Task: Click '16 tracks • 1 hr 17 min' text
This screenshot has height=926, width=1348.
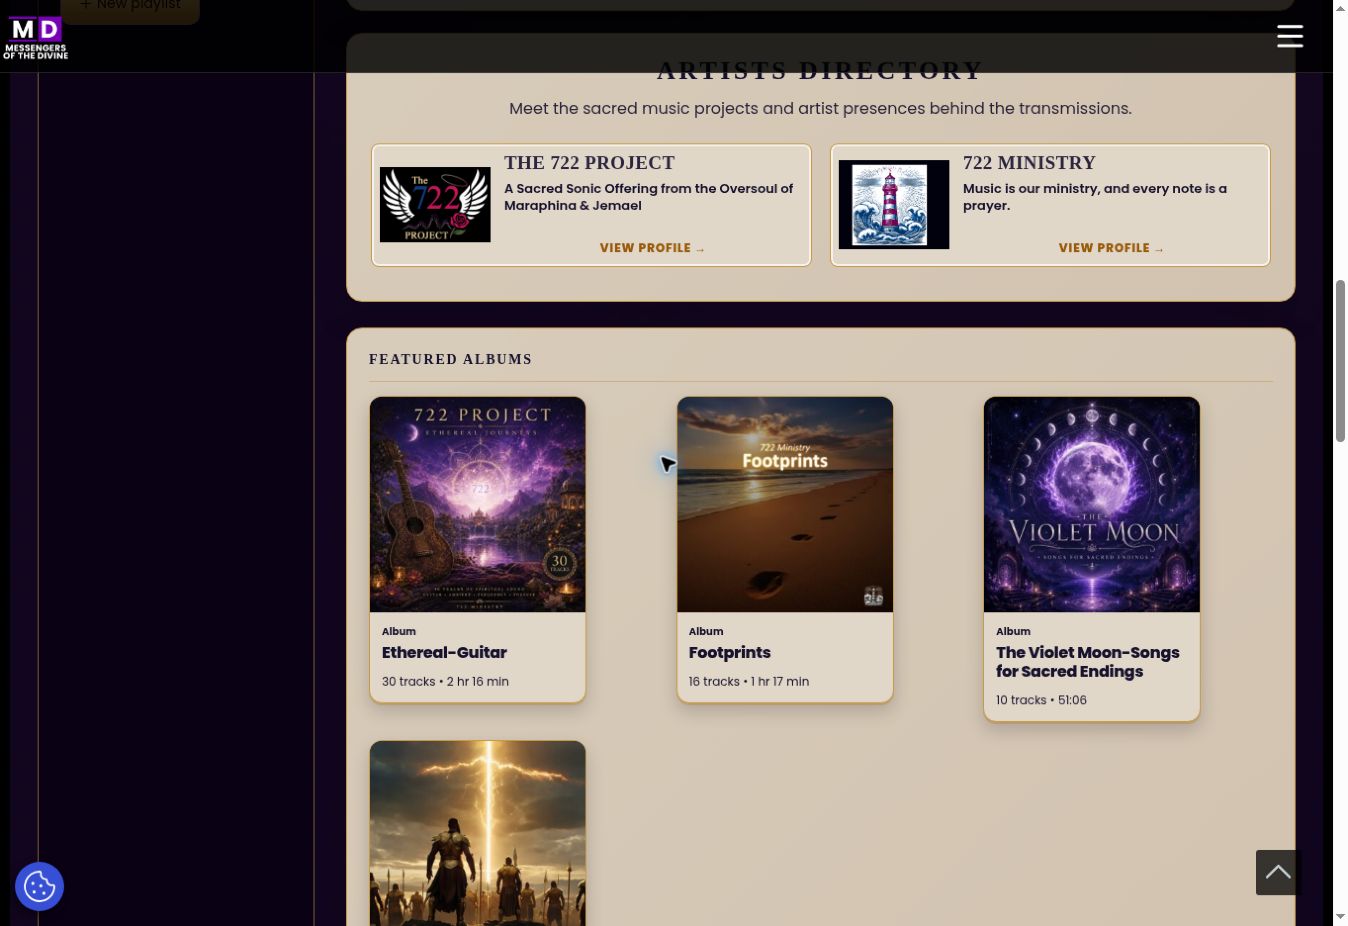Action: pyautogui.click(x=749, y=681)
